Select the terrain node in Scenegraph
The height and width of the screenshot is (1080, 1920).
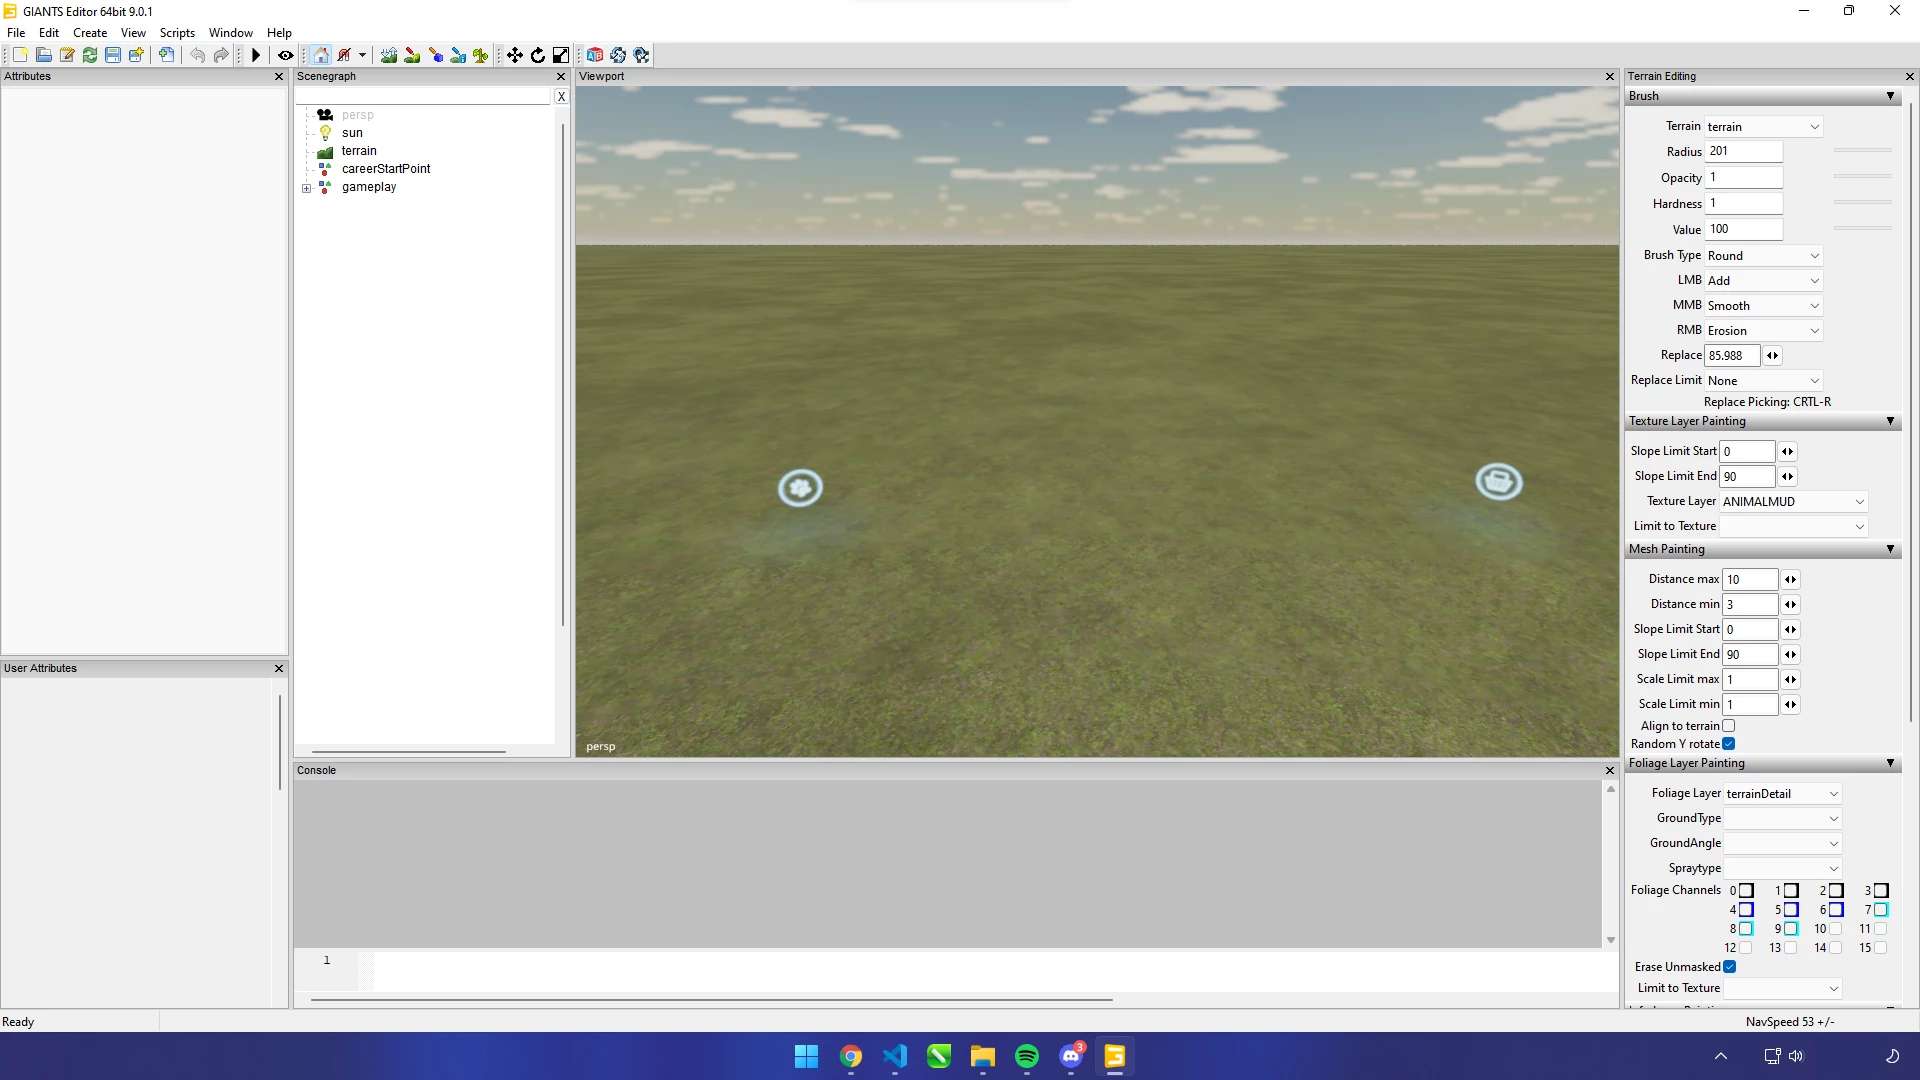(x=359, y=151)
